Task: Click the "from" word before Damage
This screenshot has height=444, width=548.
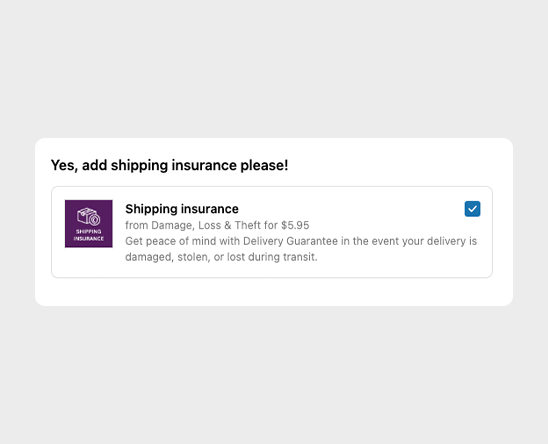Action: tap(137, 225)
